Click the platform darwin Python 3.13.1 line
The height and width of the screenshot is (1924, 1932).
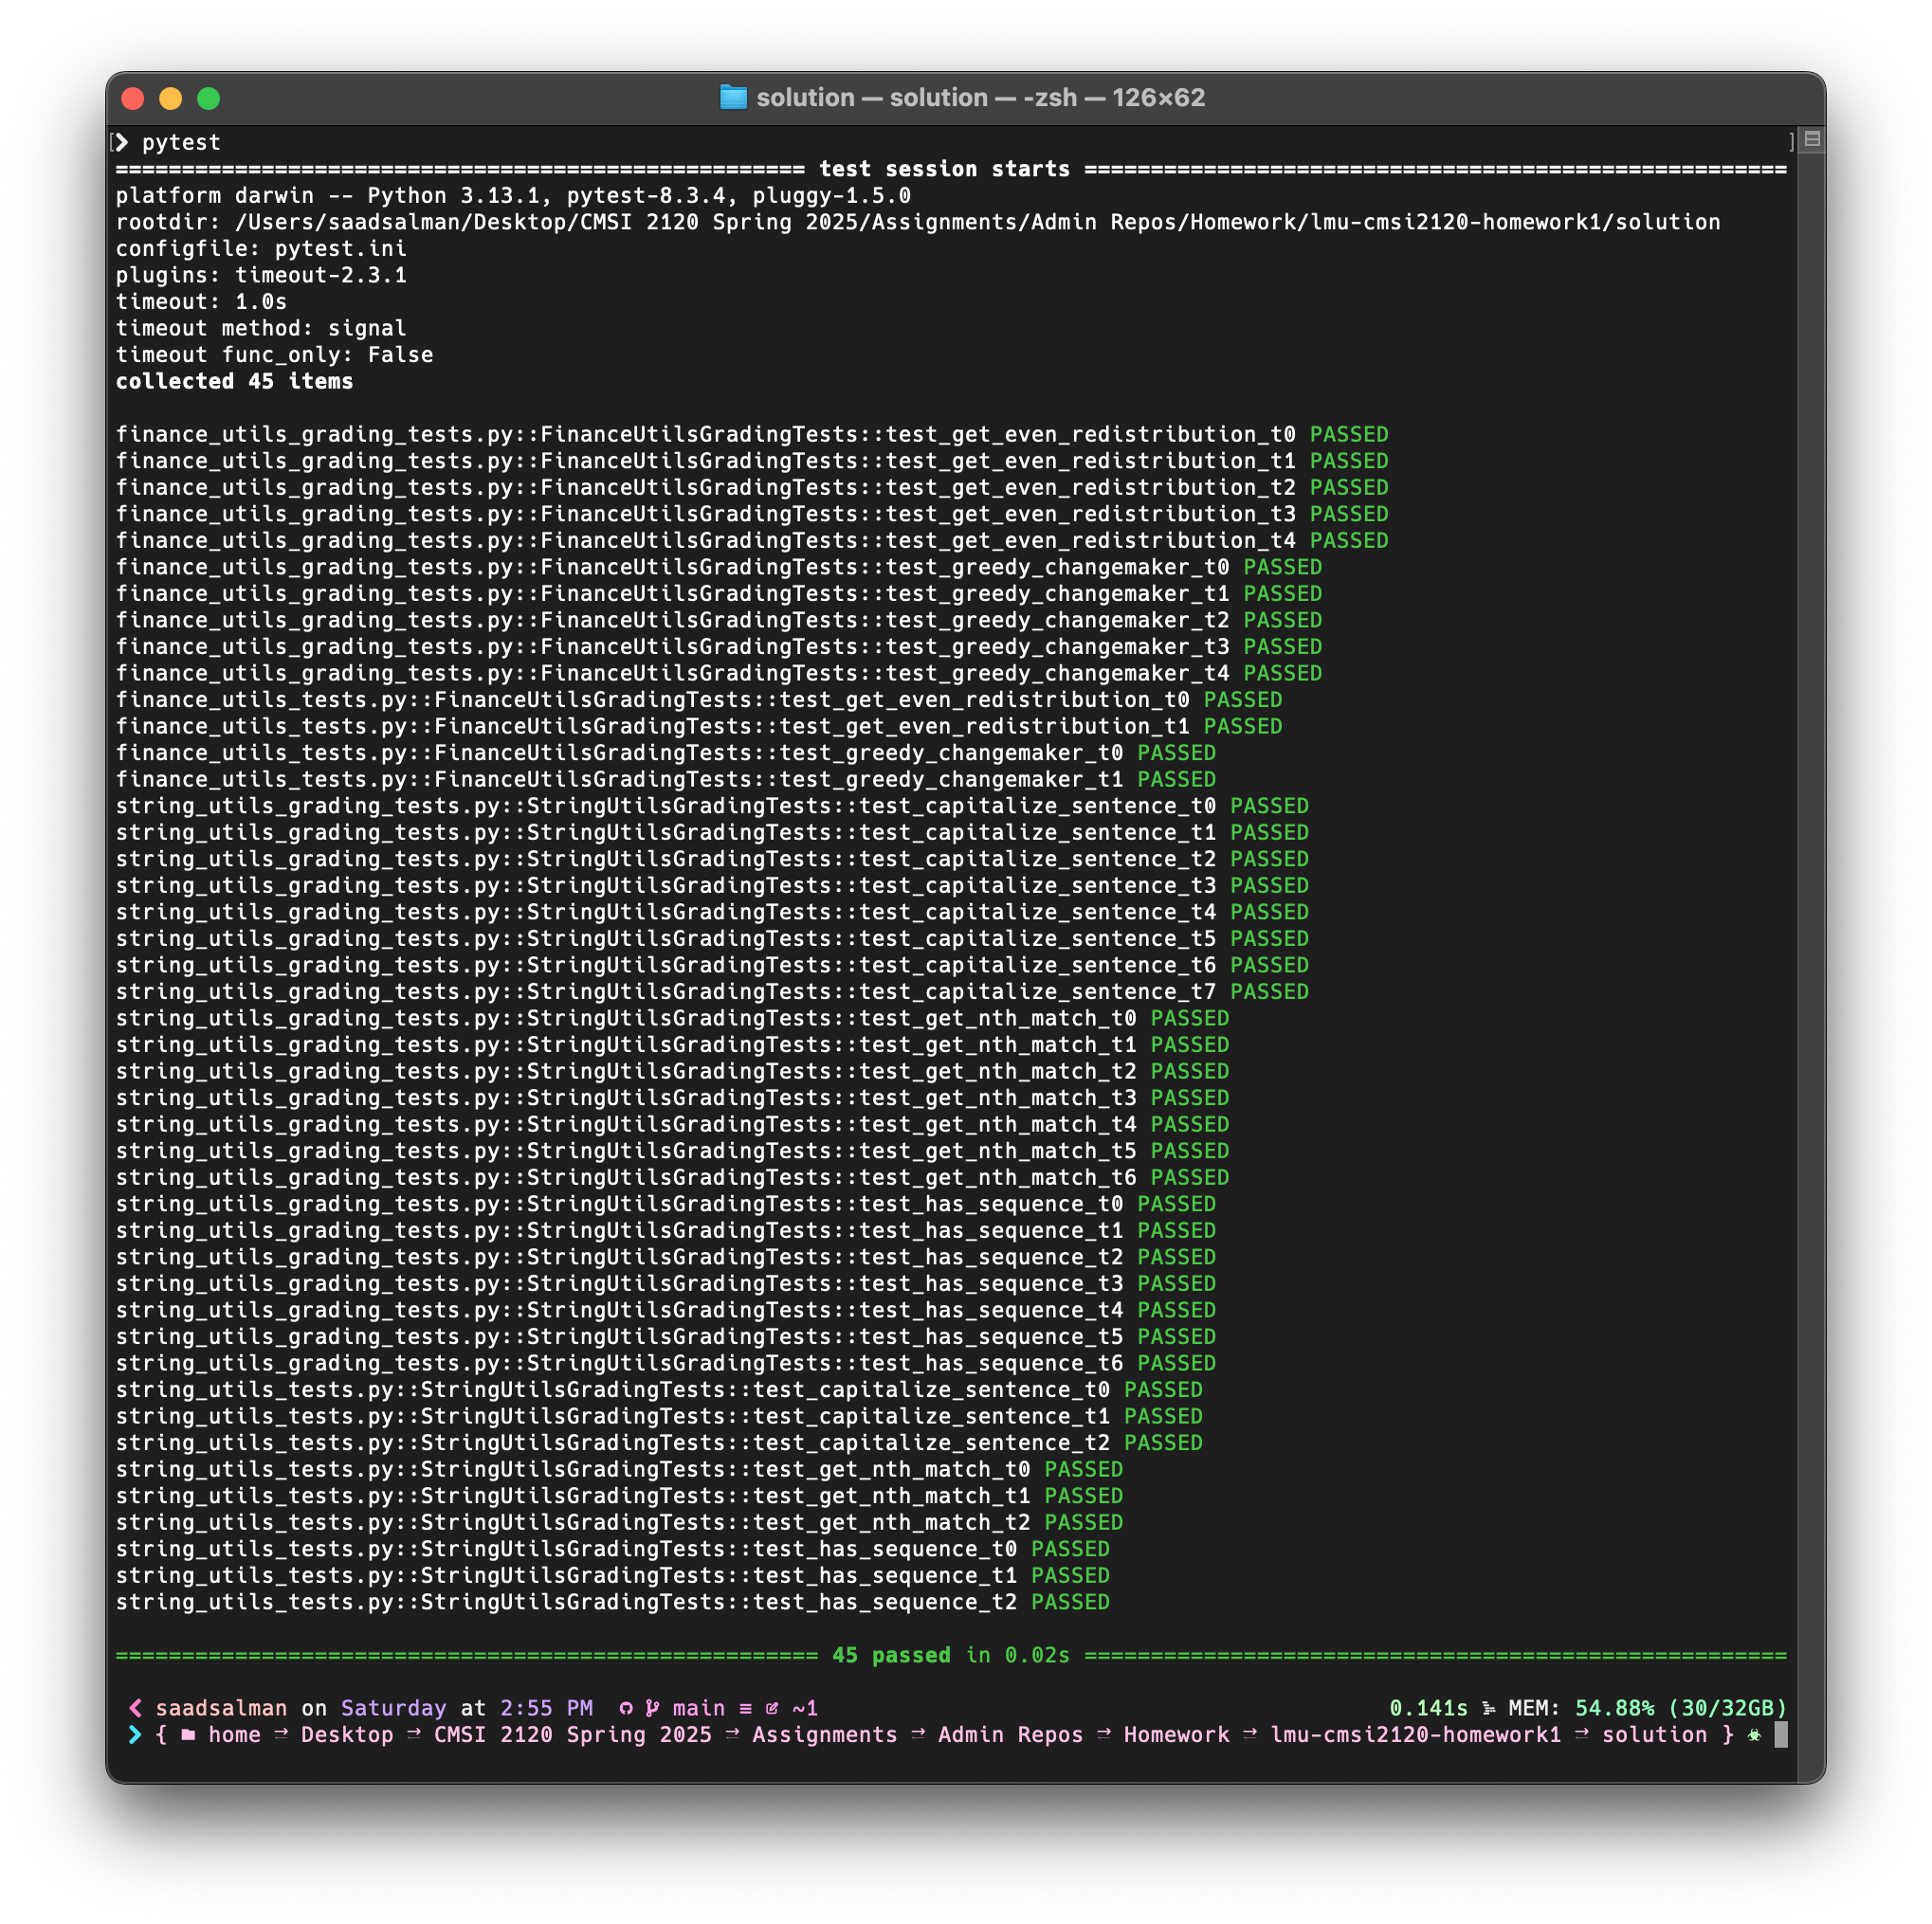[x=513, y=196]
